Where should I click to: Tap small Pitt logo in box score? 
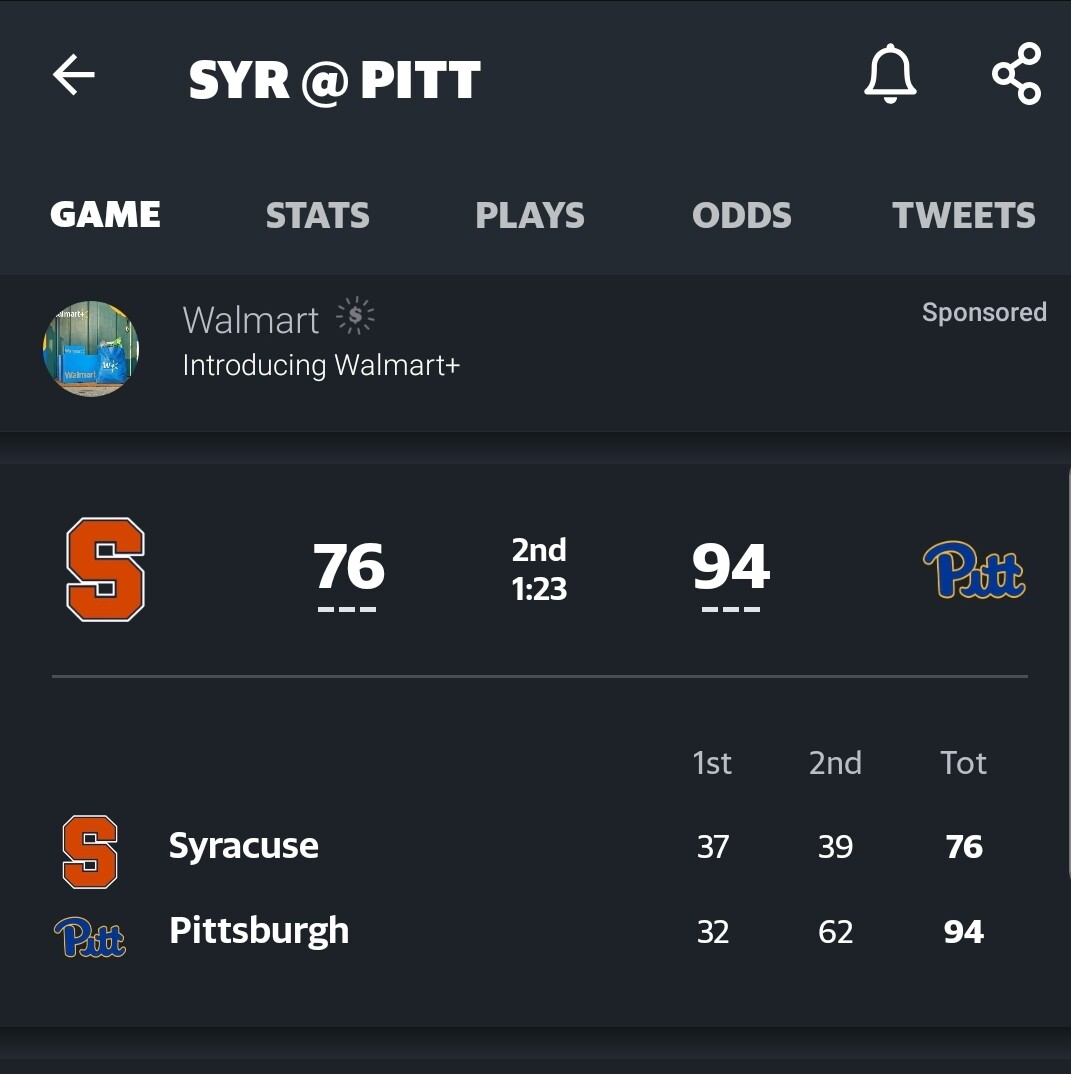tap(90, 936)
